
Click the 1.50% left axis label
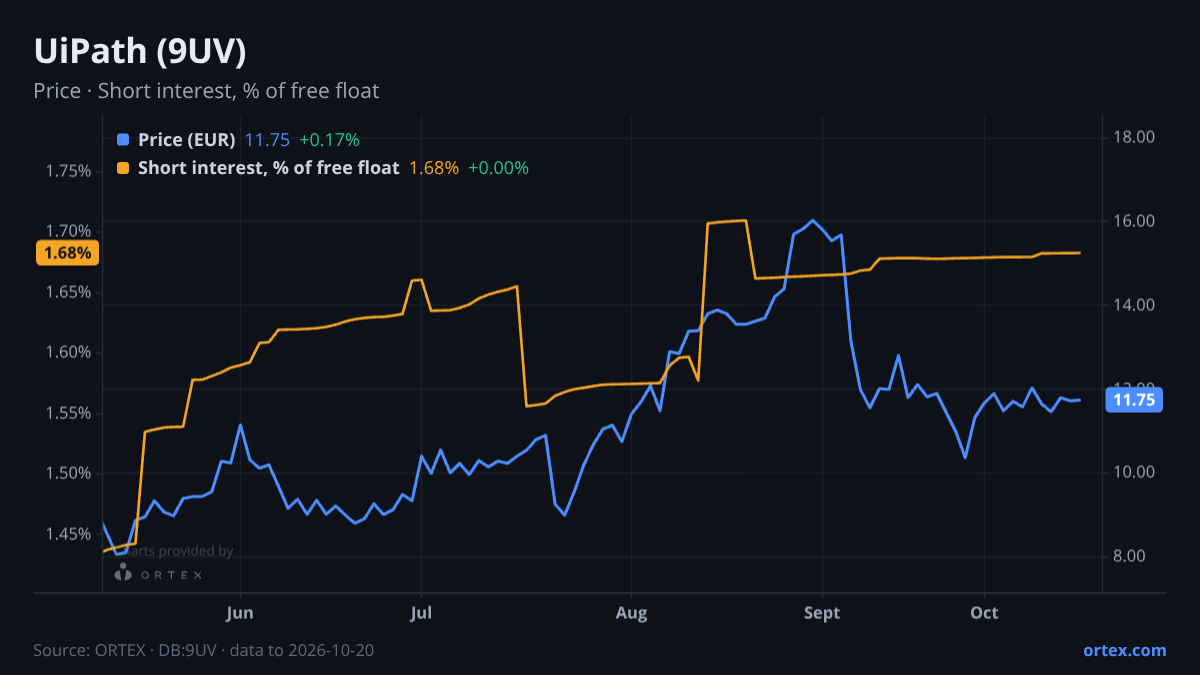tap(68, 473)
